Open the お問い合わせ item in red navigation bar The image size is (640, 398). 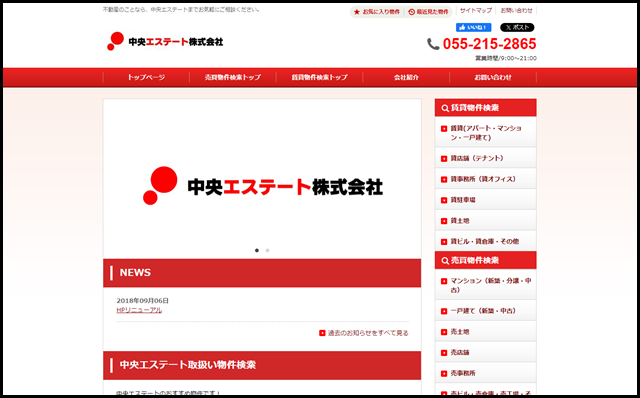(x=493, y=77)
